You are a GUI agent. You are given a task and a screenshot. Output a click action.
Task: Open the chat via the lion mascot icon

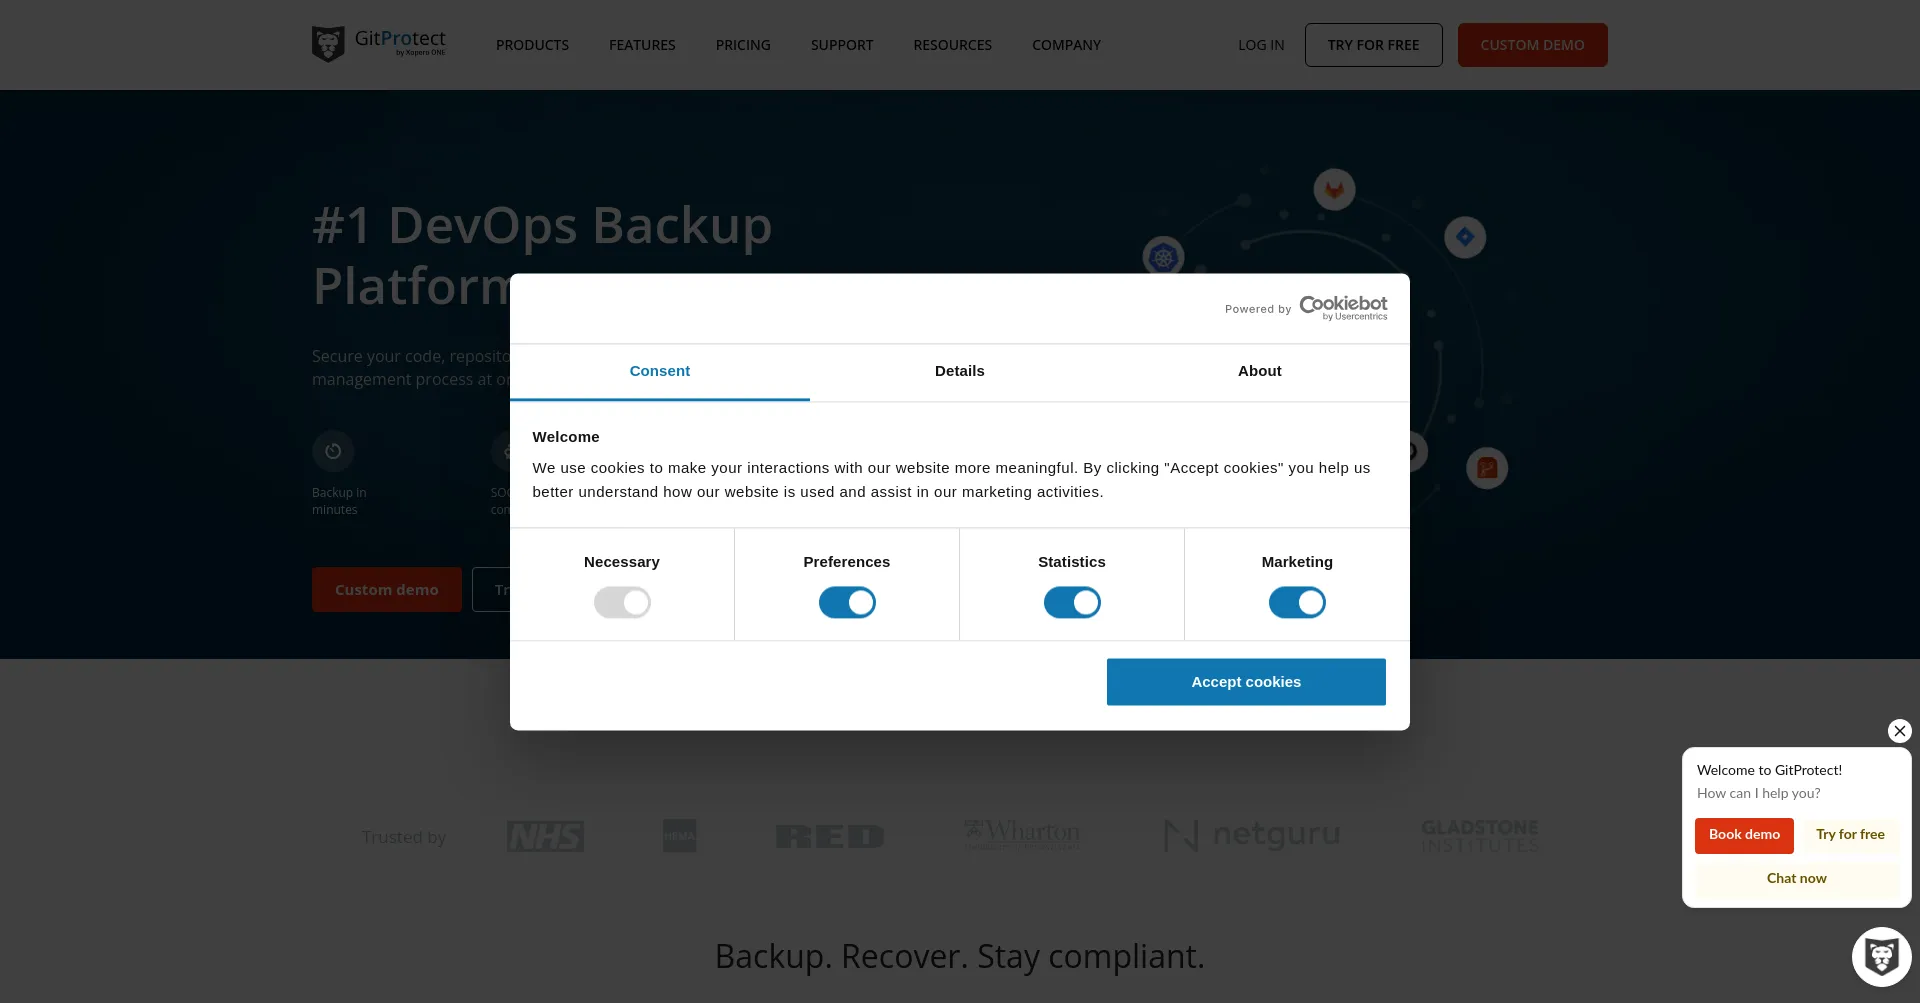[1881, 956]
